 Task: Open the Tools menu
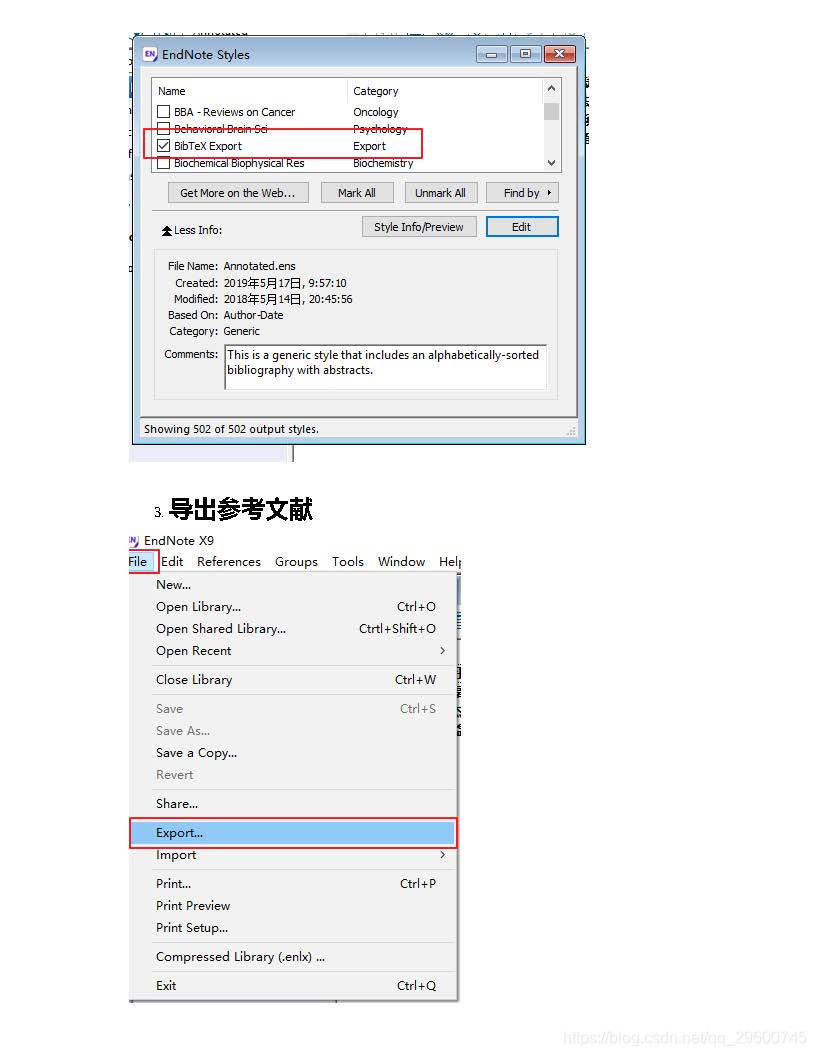pos(347,562)
